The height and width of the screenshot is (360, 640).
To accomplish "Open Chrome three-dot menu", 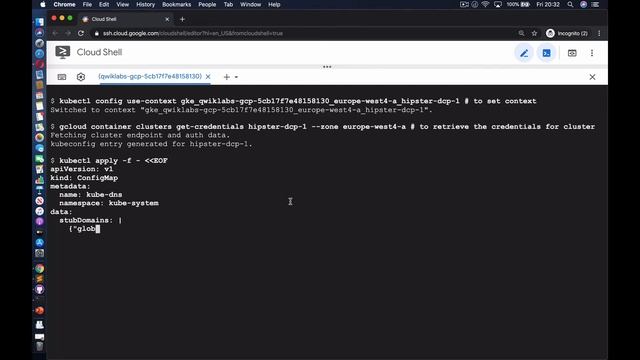I will tap(599, 33).
